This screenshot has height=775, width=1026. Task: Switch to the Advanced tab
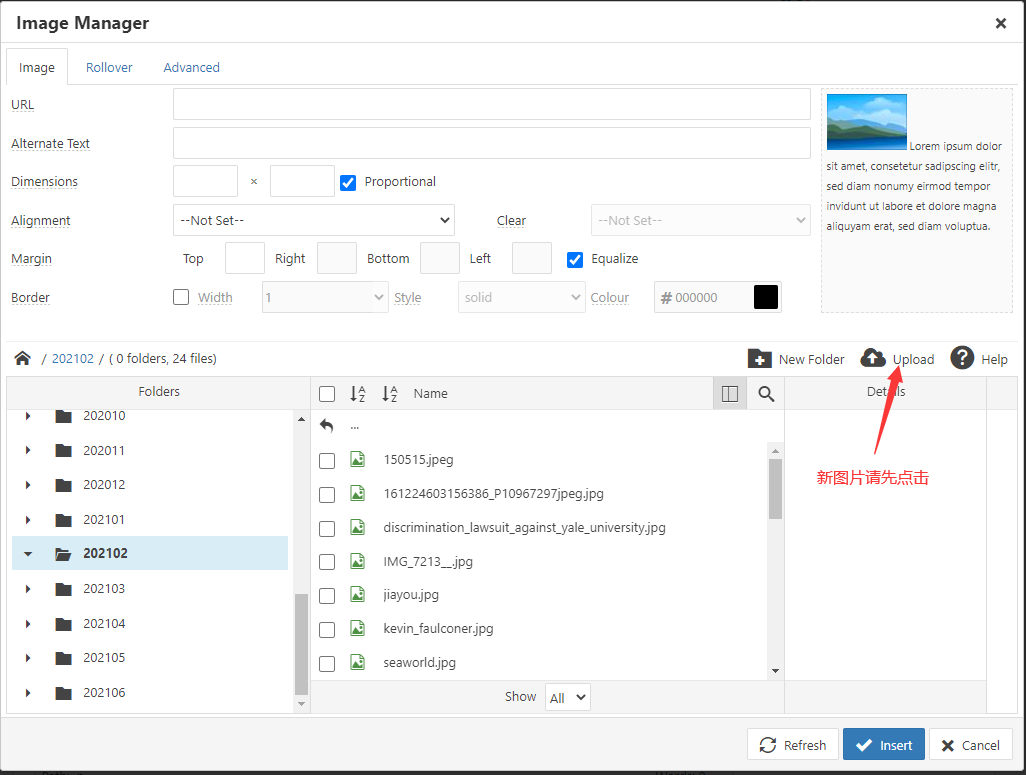coord(191,67)
